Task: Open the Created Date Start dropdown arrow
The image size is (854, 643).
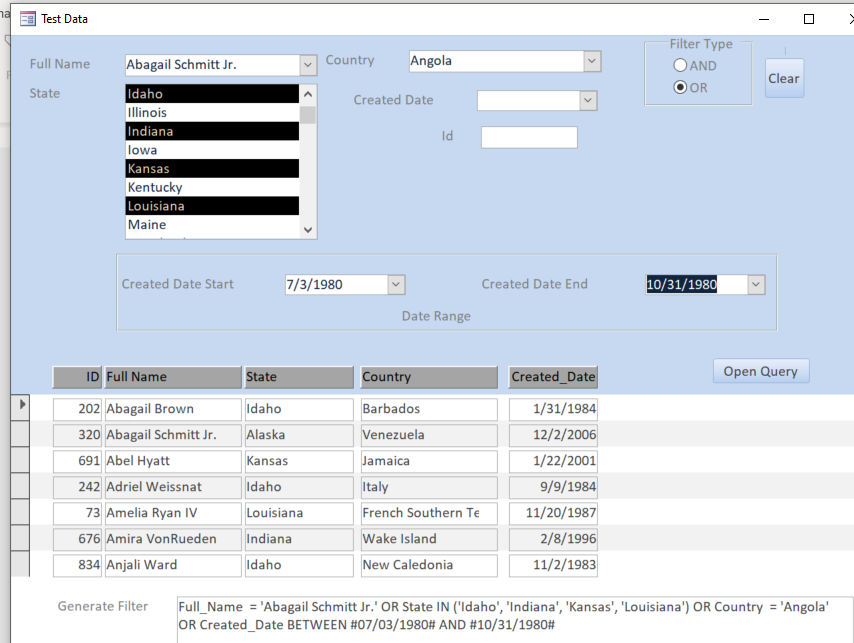Action: click(396, 284)
